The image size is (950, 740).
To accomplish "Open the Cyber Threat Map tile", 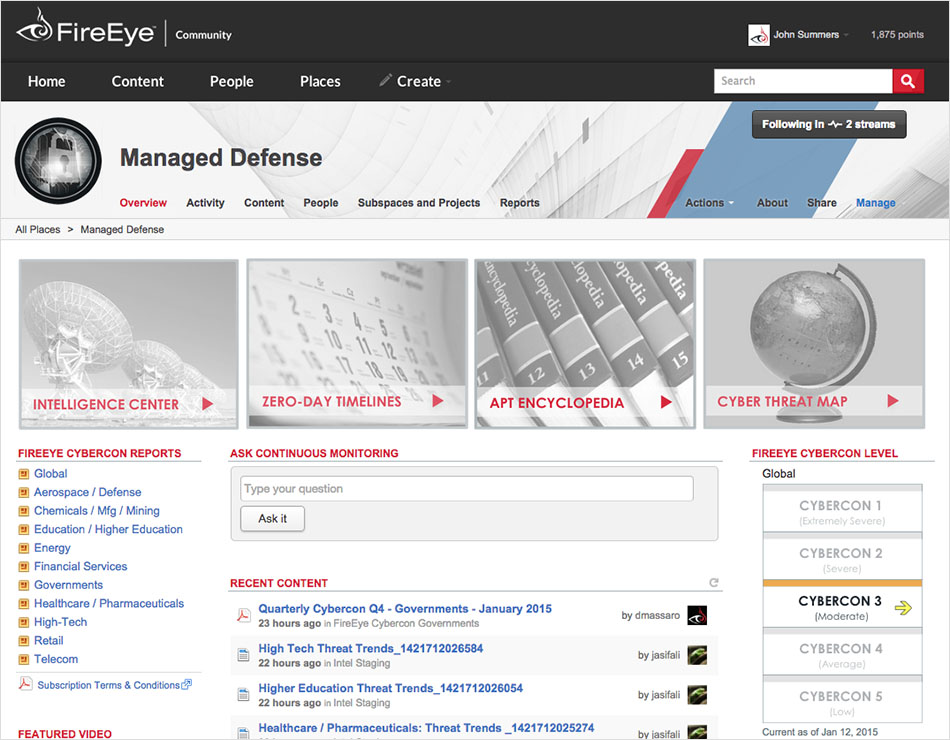I will coord(814,344).
